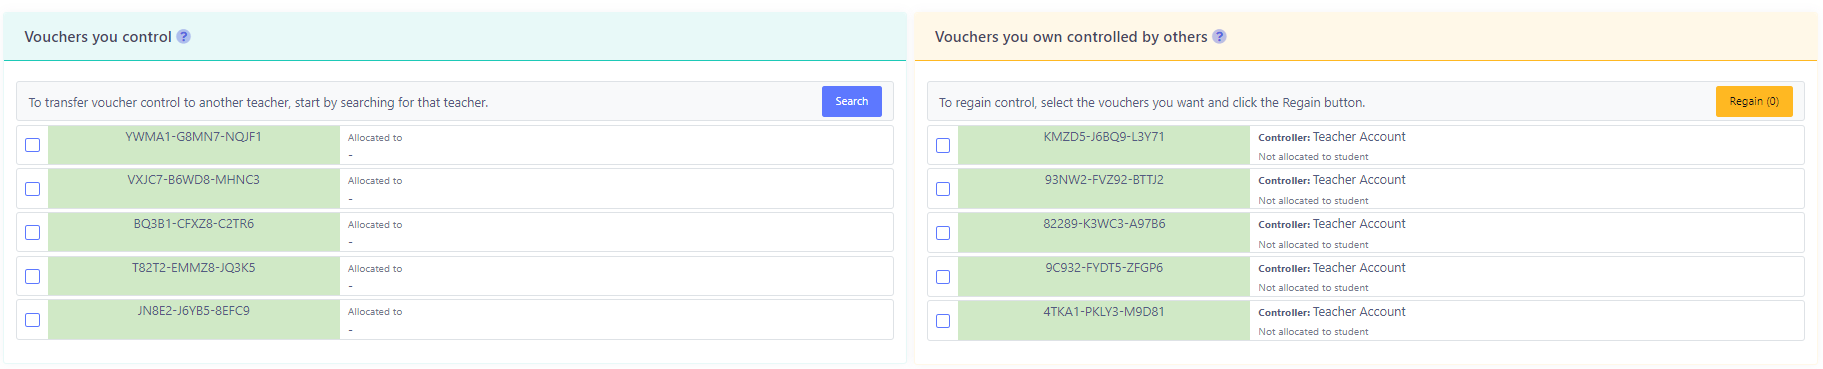Tick voucher JN8E2-J6YB5-8EFC9 checkbox
Image resolution: width=1823 pixels, height=369 pixels.
[33, 320]
